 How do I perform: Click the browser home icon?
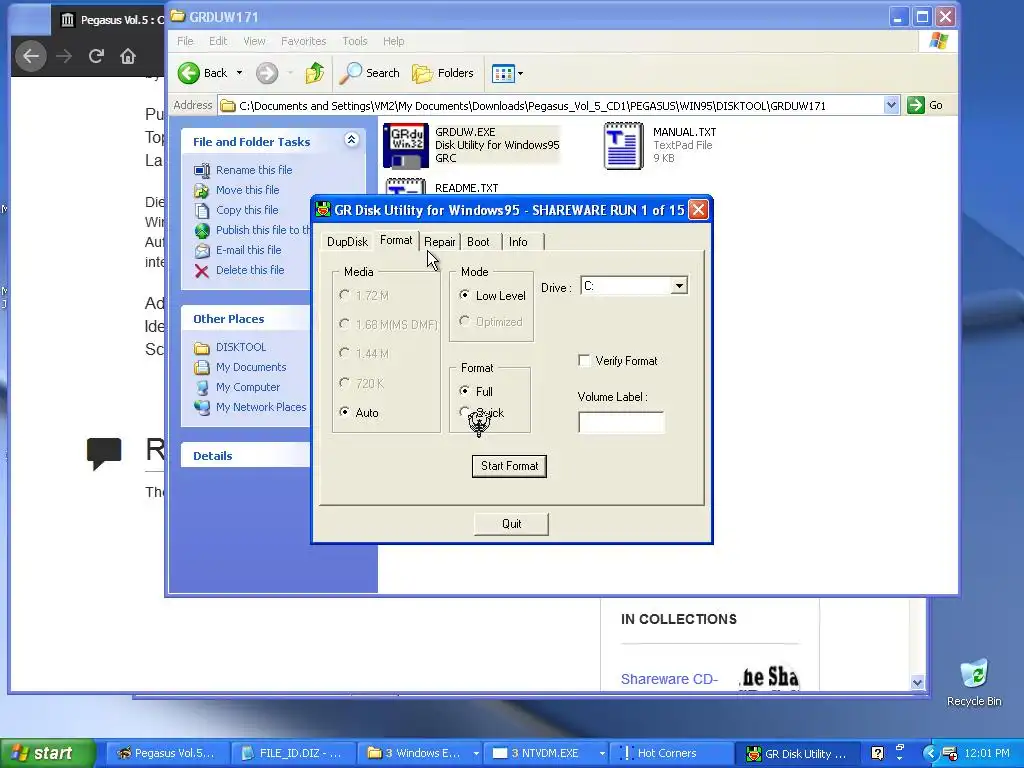coord(128,56)
